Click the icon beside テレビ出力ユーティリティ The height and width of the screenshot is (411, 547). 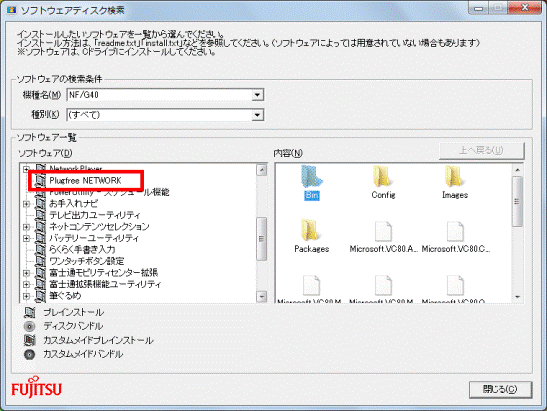41,215
